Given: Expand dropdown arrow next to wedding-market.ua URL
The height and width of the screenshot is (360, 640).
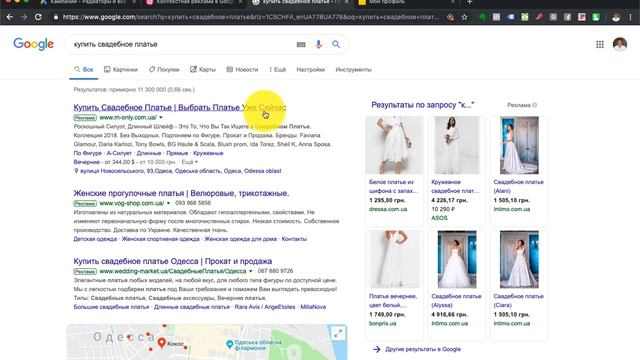Looking at the screenshot, I should [x=251, y=271].
